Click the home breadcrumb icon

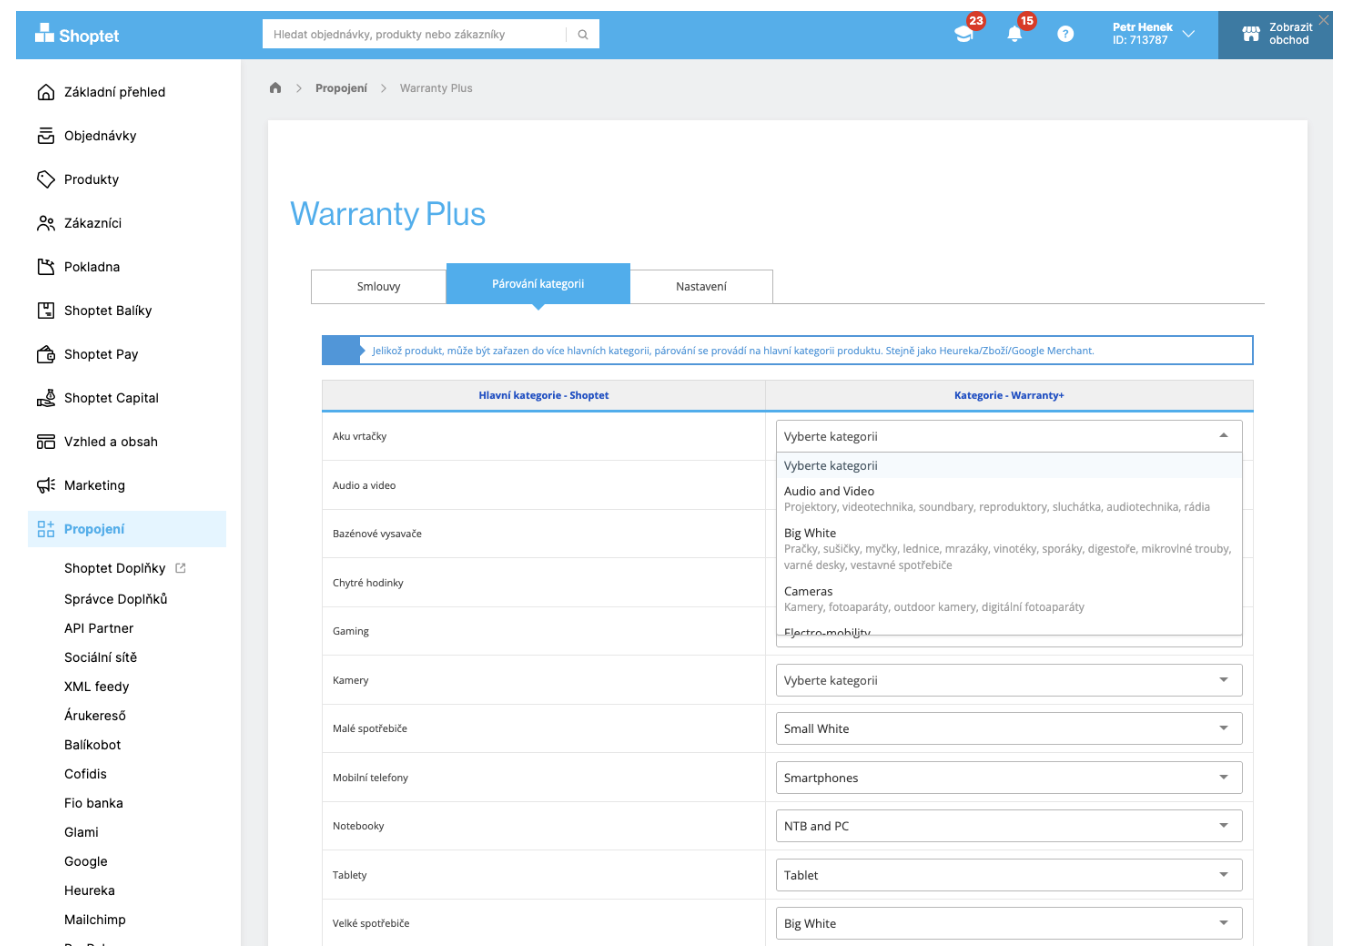click(276, 88)
